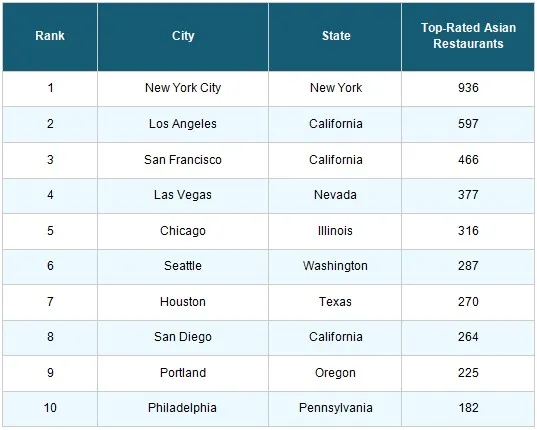The width and height of the screenshot is (537, 430).
Task: Click the Rank column header
Action: 50,36
